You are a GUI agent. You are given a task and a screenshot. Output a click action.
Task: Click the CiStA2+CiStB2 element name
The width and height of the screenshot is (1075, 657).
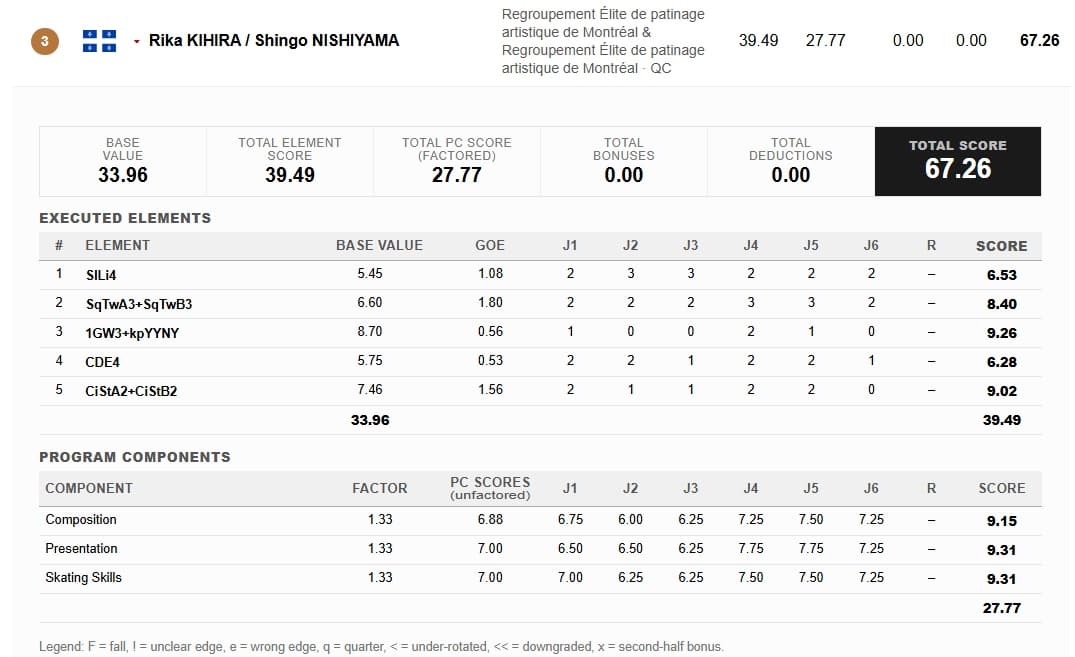131,391
